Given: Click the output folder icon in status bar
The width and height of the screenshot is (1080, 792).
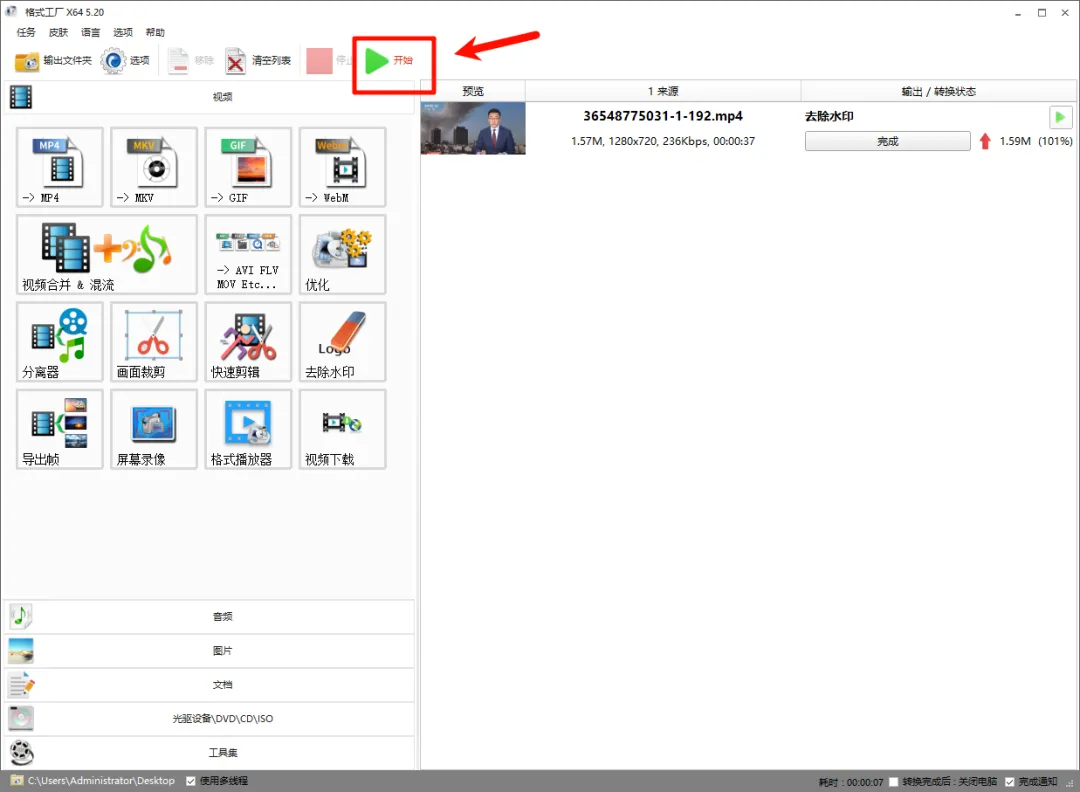Looking at the screenshot, I should pyautogui.click(x=17, y=780).
